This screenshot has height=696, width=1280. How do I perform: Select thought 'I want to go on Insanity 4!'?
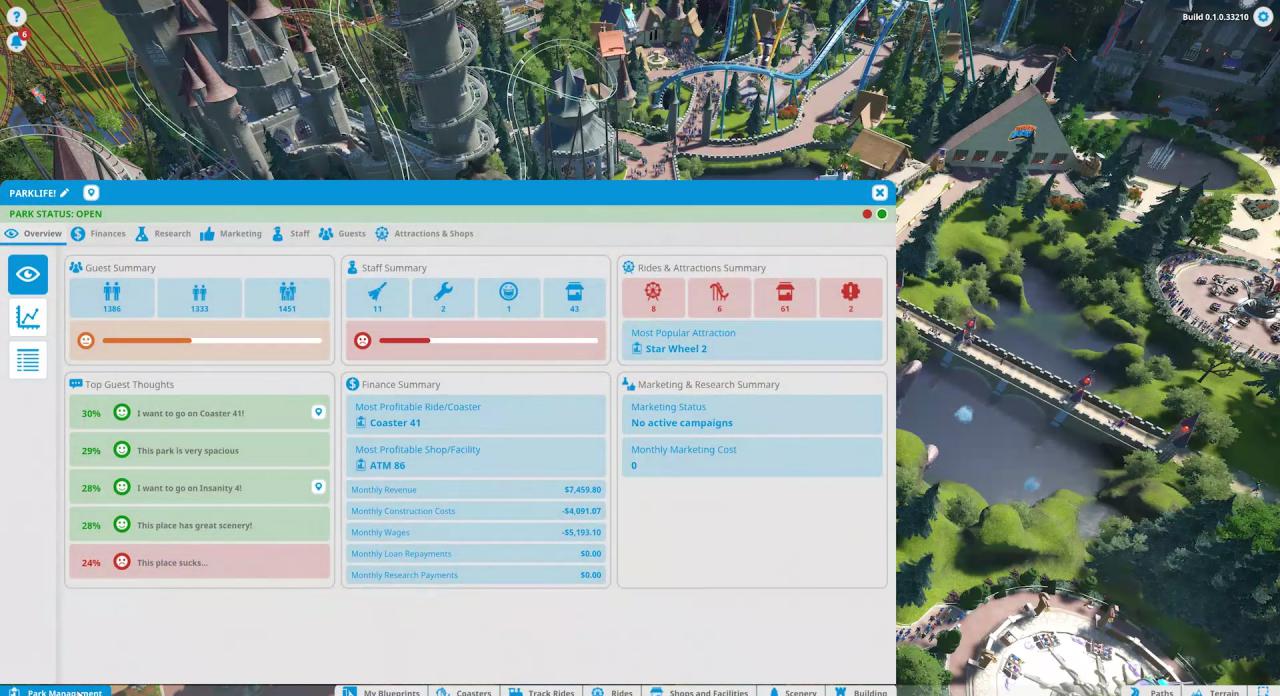(x=200, y=488)
